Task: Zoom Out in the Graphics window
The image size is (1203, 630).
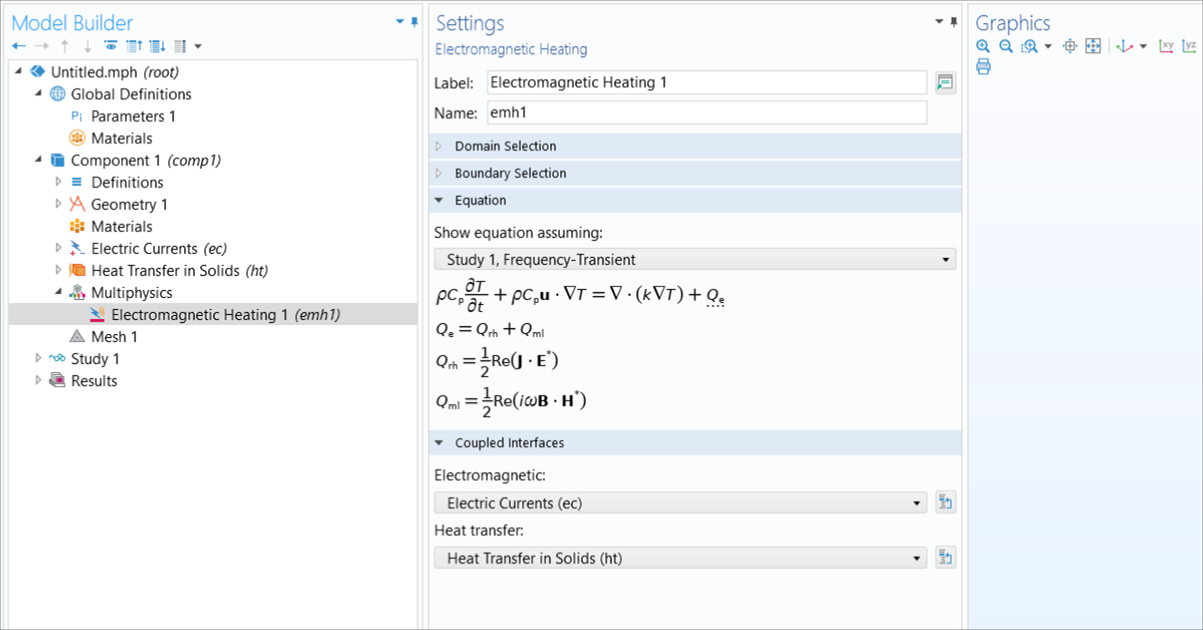Action: tap(1005, 46)
